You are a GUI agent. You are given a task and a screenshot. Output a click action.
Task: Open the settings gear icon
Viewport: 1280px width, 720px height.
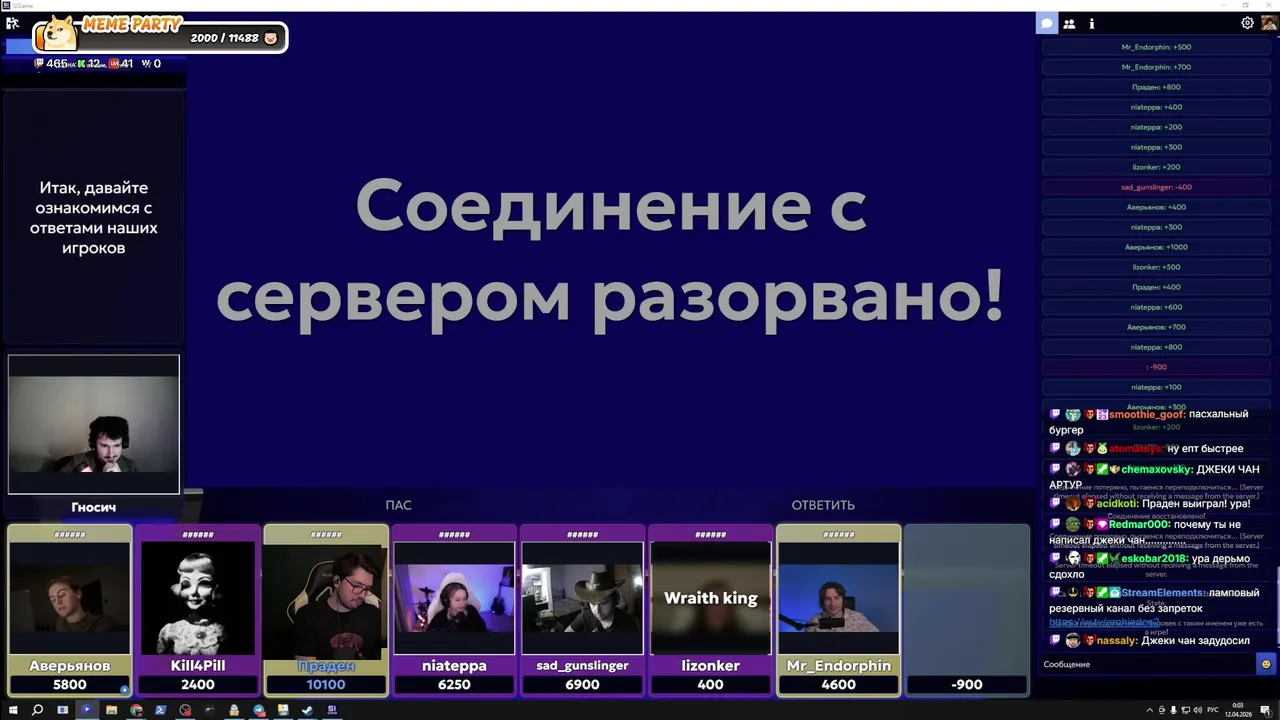click(x=1247, y=23)
